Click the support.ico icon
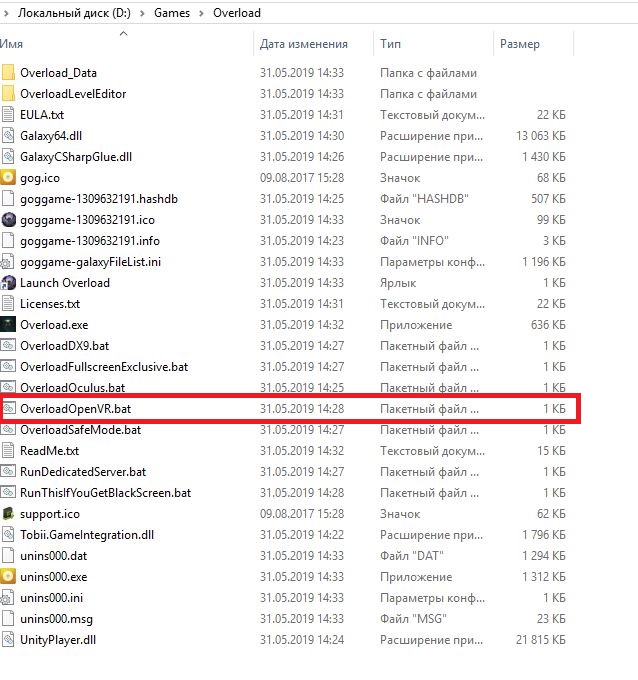638x680 pixels. [x=8, y=513]
